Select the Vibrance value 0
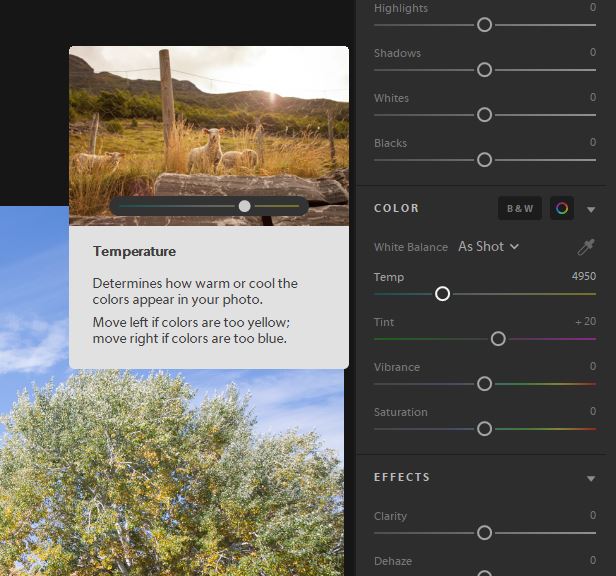 (x=593, y=366)
